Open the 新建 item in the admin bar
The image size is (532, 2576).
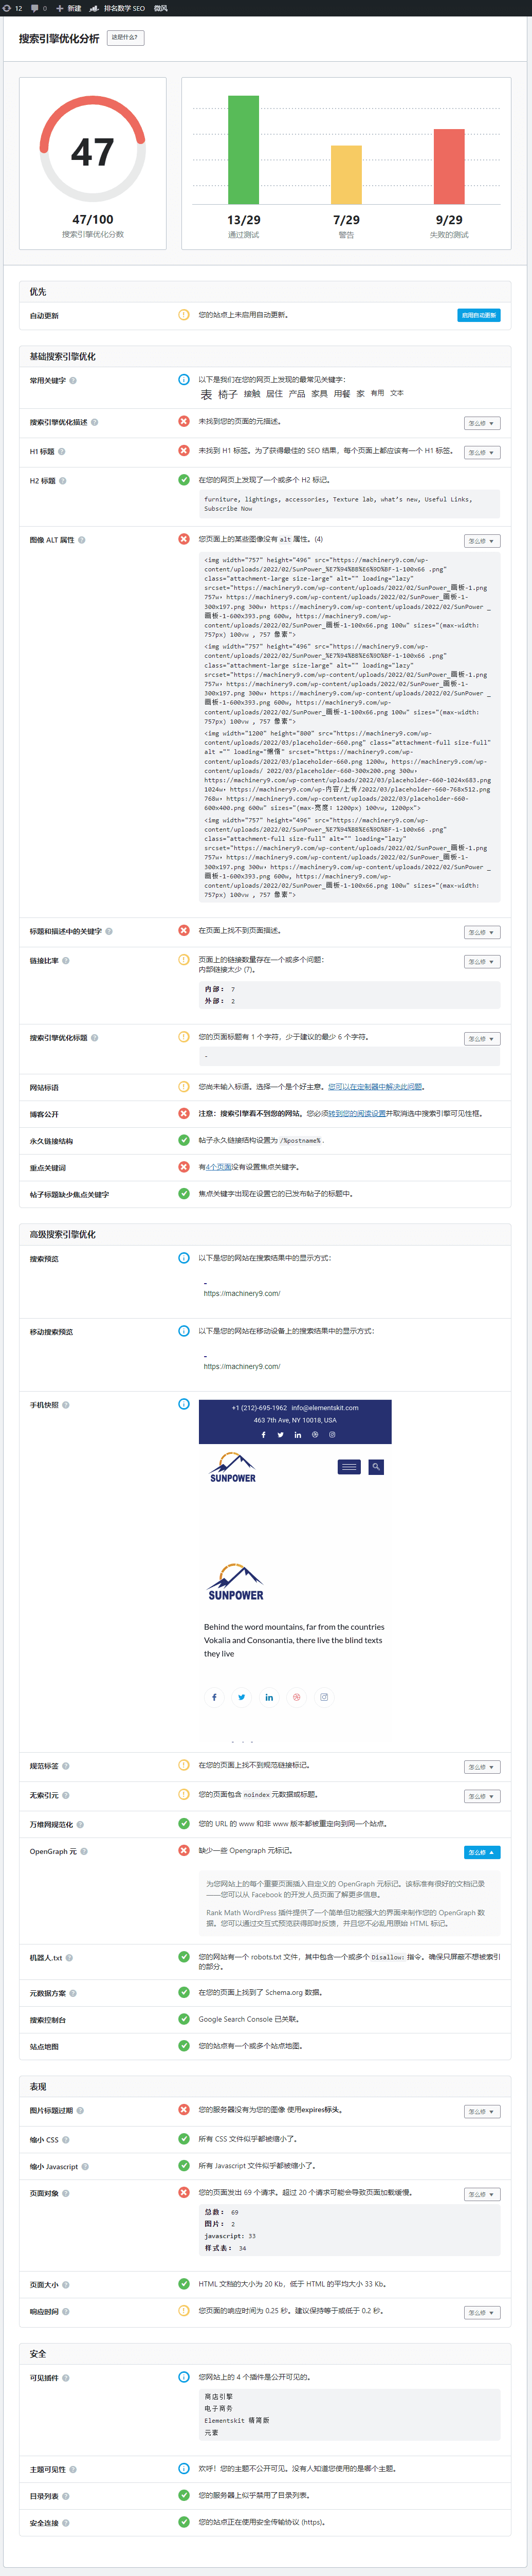point(69,8)
